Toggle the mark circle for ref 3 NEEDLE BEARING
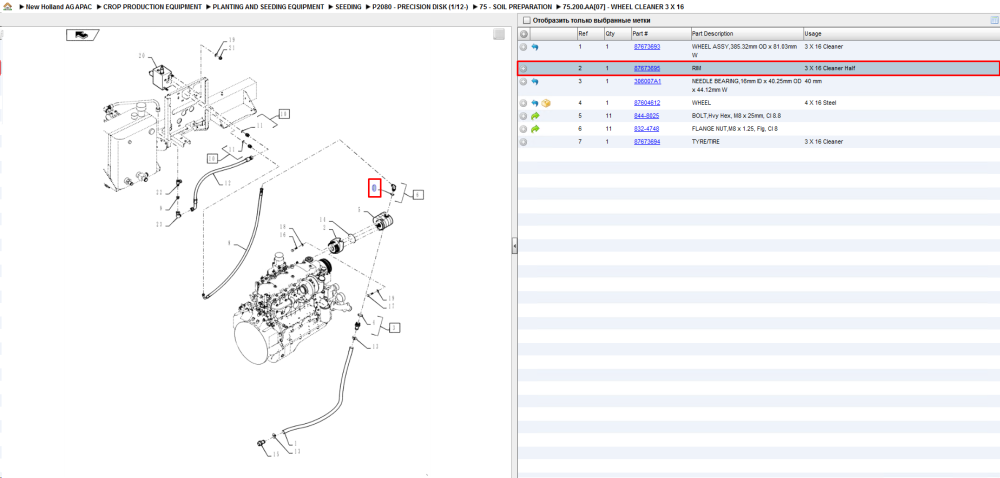The height and width of the screenshot is (478, 1000). coord(524,82)
